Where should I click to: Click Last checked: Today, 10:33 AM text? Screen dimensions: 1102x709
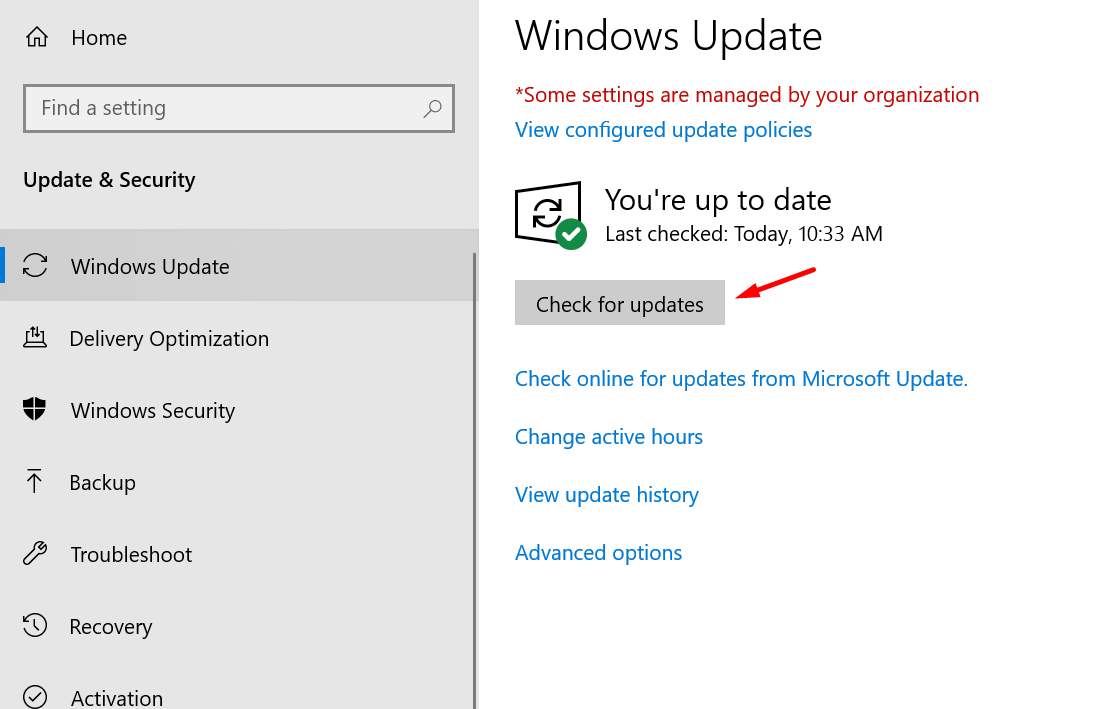click(744, 234)
